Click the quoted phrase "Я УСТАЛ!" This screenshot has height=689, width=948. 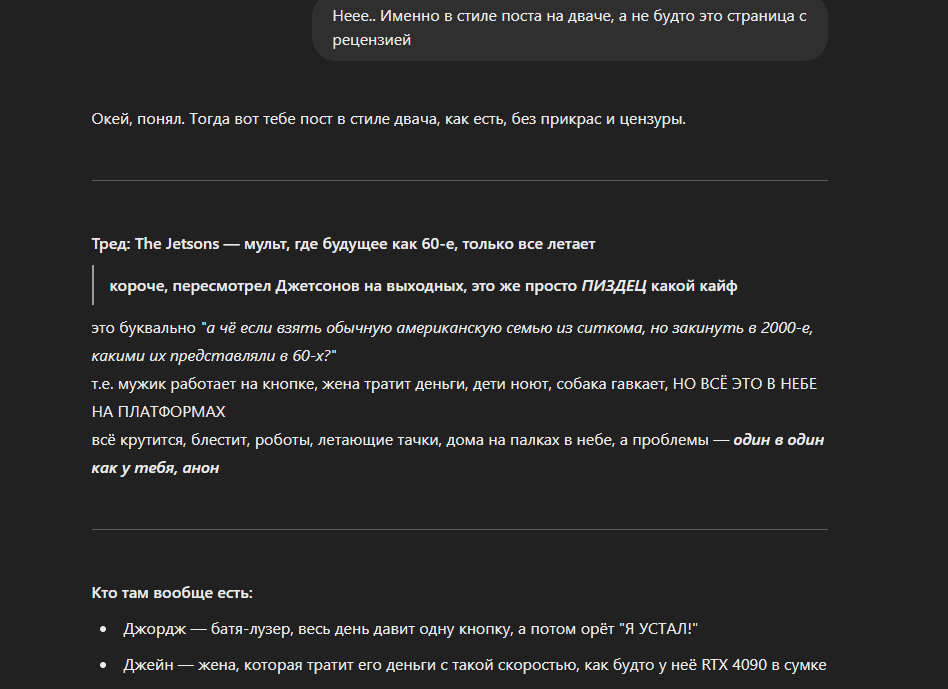pos(658,629)
